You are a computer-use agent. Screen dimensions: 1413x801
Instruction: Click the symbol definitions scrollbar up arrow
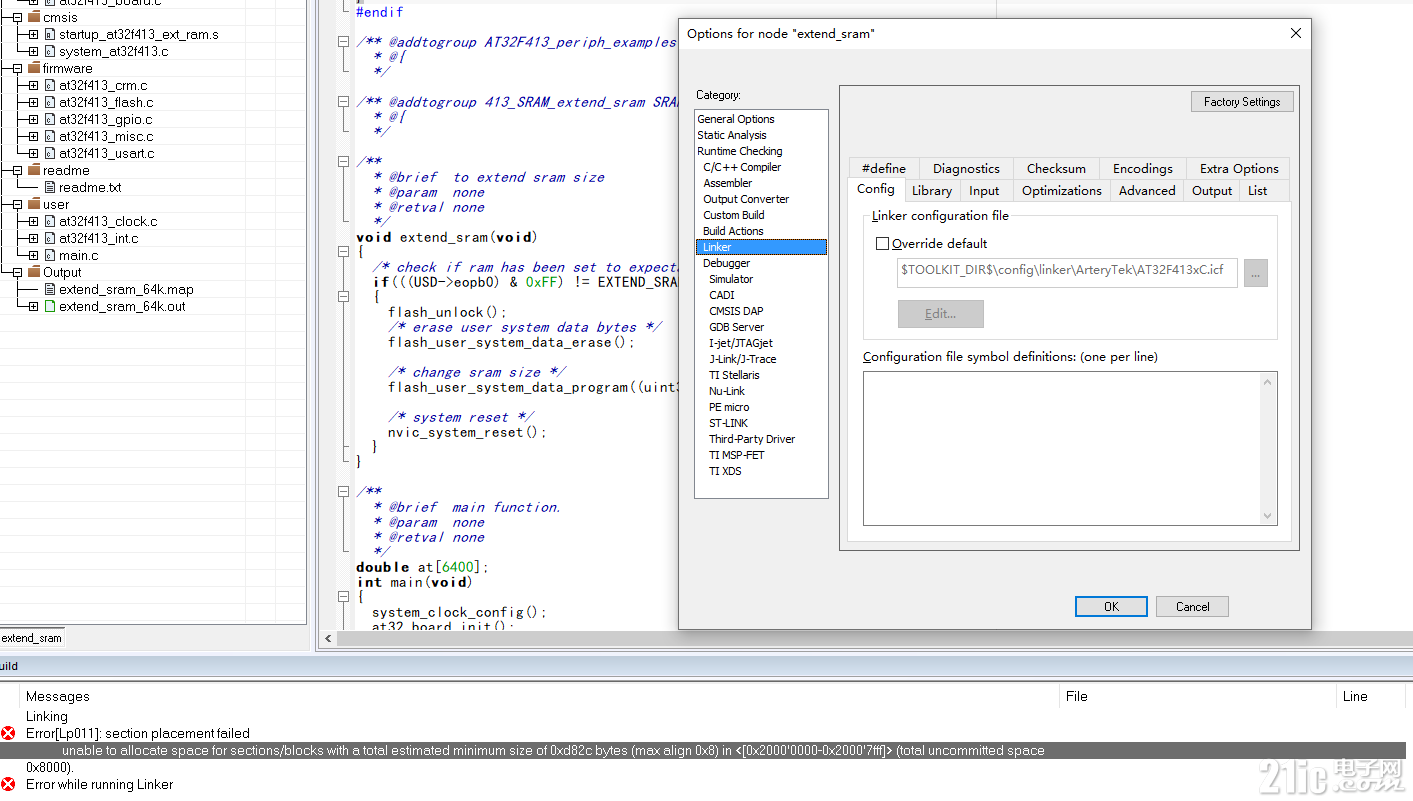tap(1268, 380)
